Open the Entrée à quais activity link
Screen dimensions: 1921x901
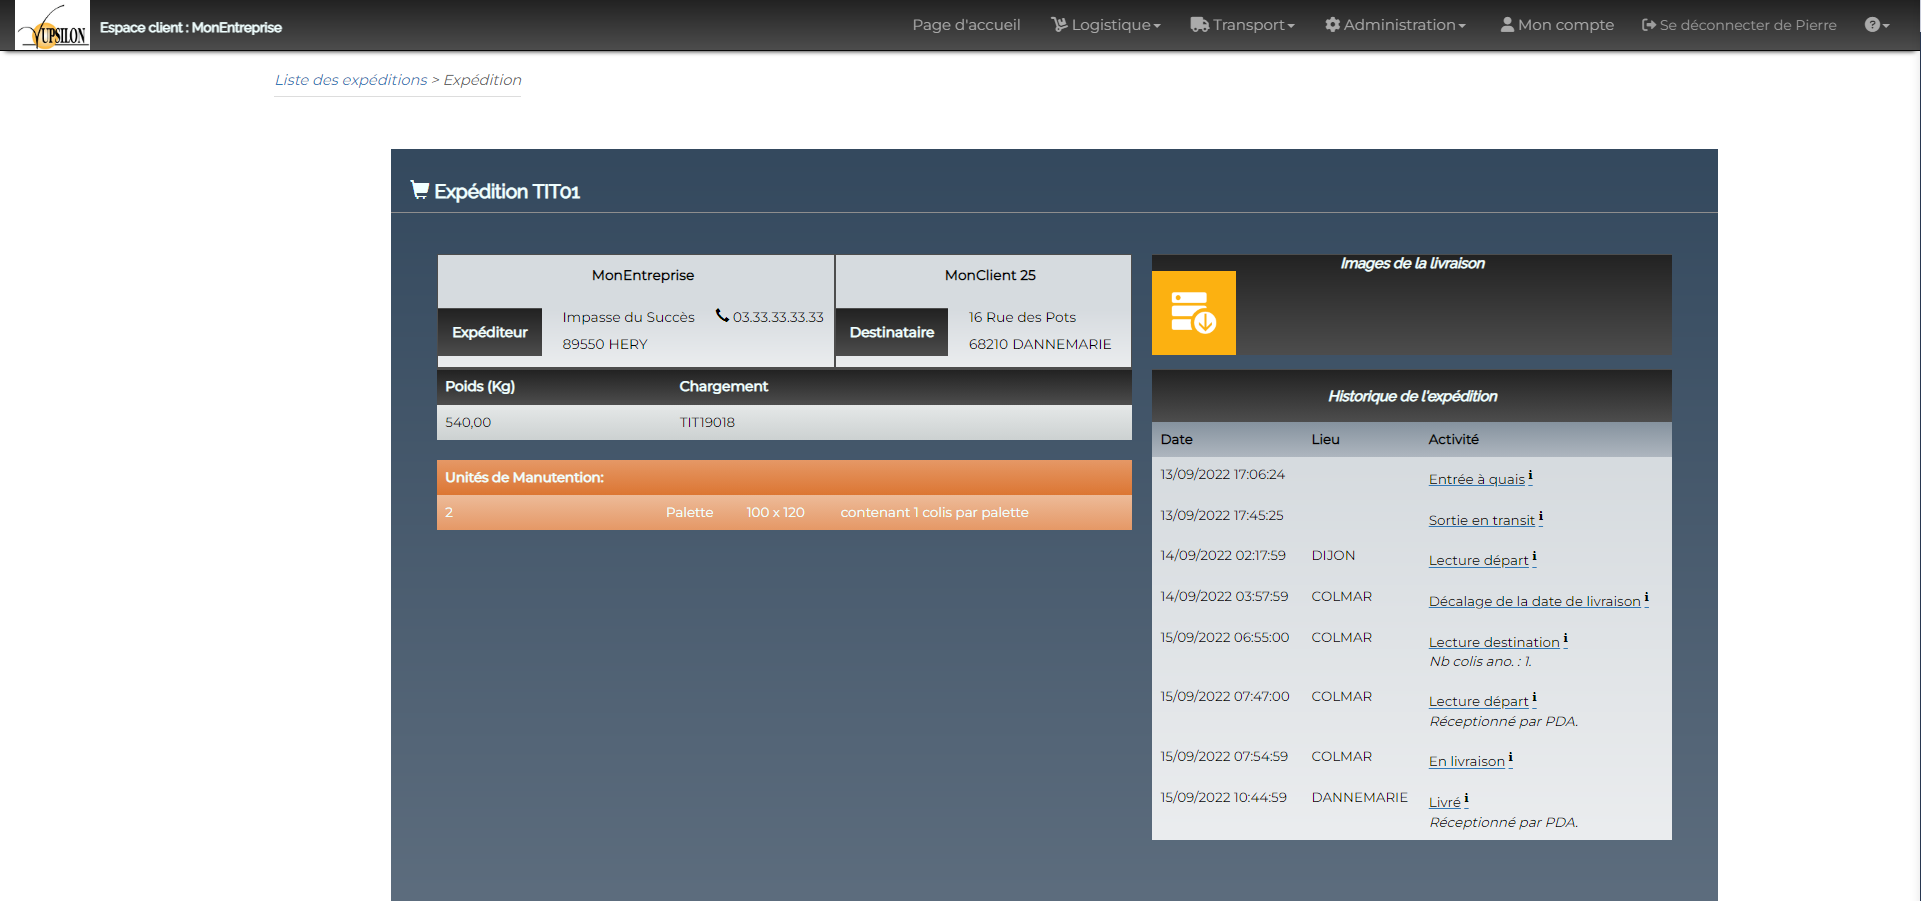pos(1477,480)
